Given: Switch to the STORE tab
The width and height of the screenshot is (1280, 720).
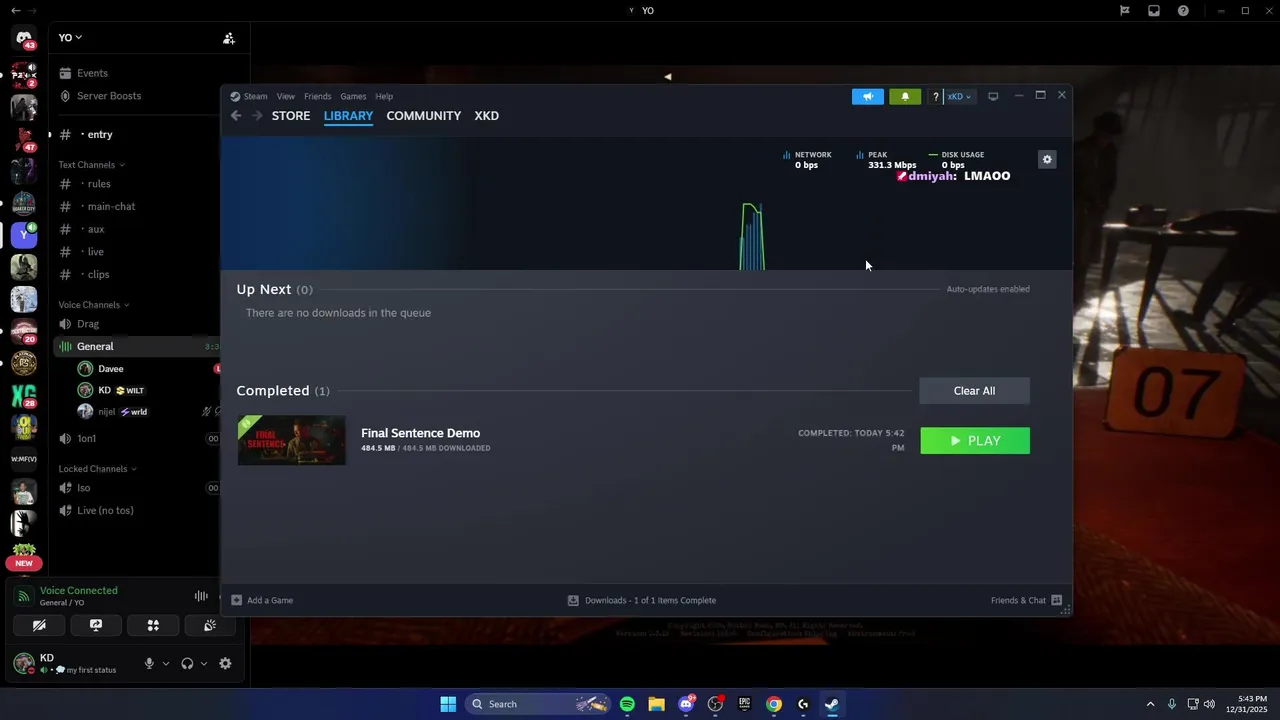Looking at the screenshot, I should coord(291,116).
